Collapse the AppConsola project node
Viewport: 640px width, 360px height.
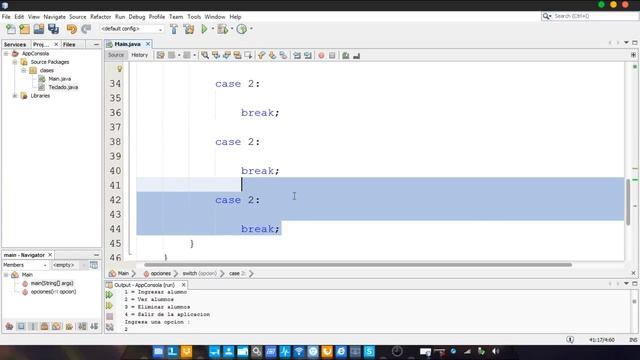click(x=6, y=53)
